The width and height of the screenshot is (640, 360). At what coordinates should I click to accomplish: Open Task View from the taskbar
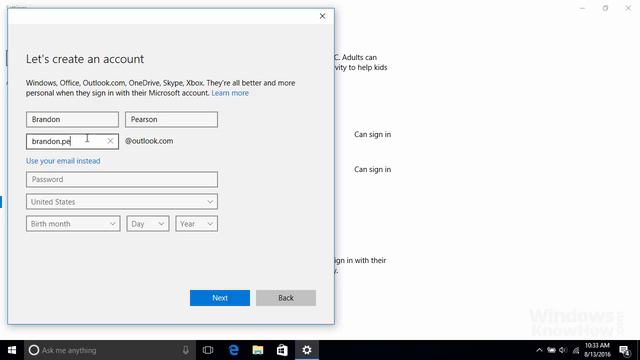tap(208, 350)
